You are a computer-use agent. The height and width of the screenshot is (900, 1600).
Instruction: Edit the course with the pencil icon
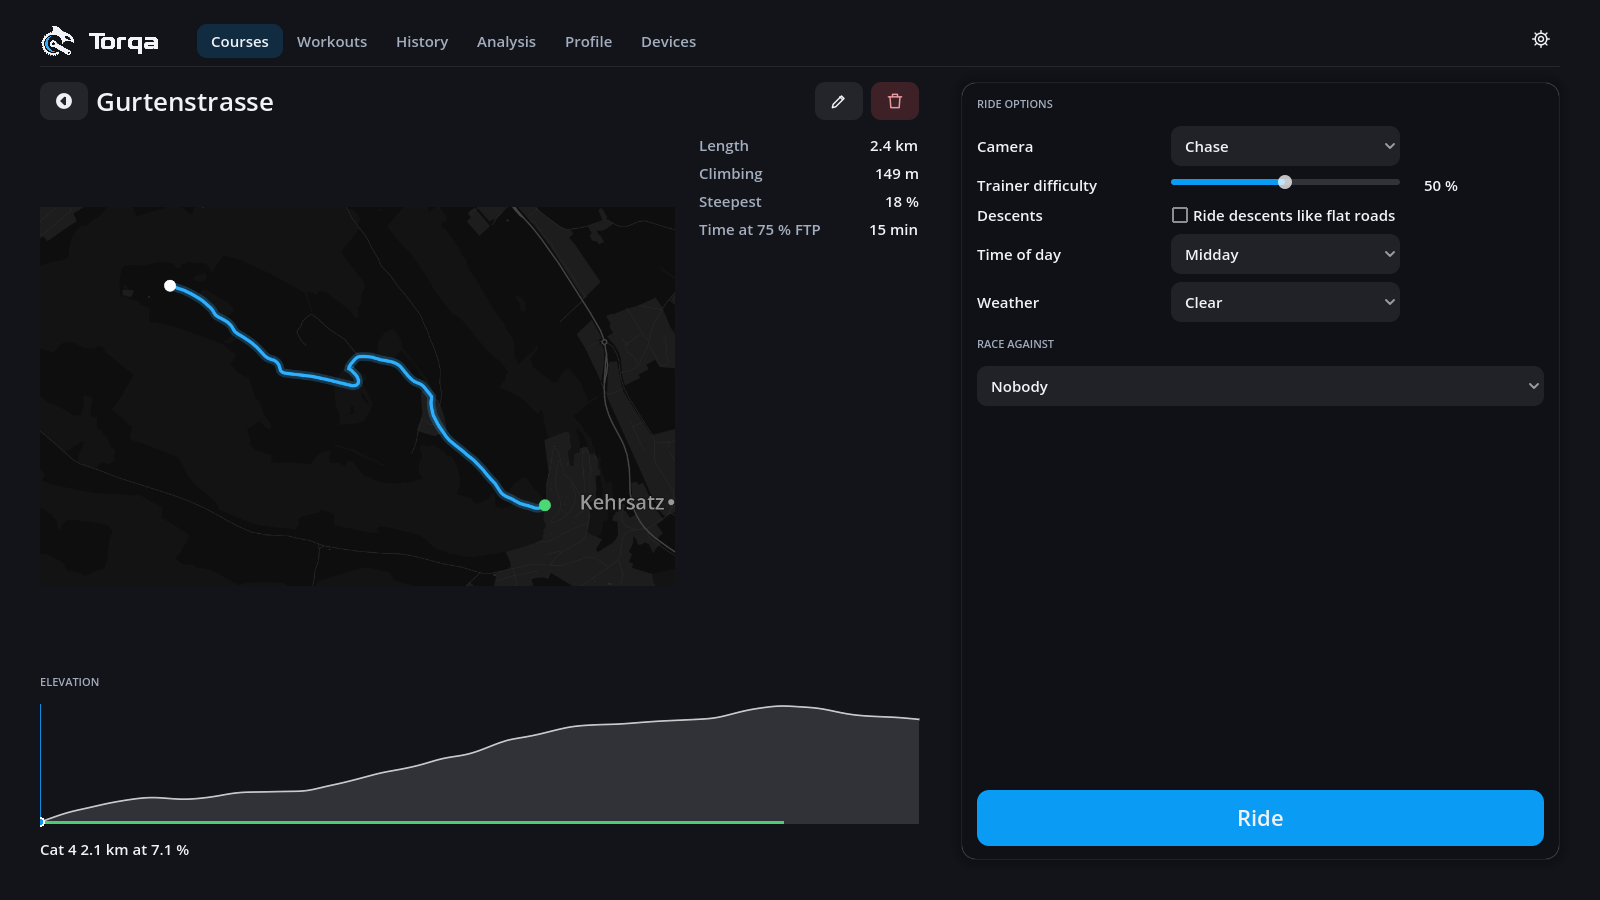[838, 101]
